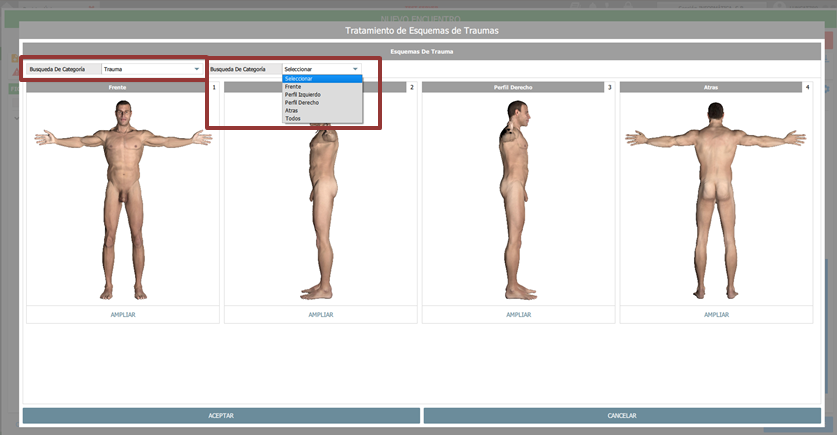Choose Todos from the dropdown list

click(x=292, y=119)
